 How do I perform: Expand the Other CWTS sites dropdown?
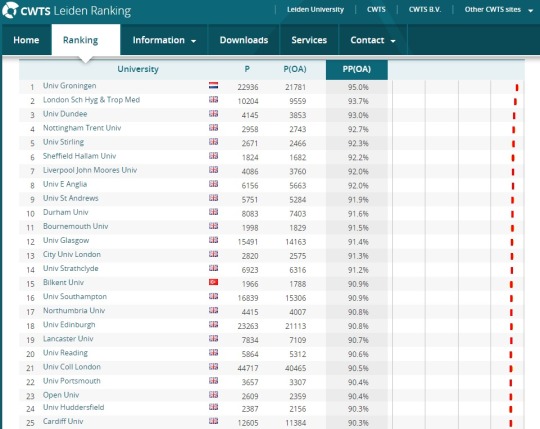click(x=498, y=10)
